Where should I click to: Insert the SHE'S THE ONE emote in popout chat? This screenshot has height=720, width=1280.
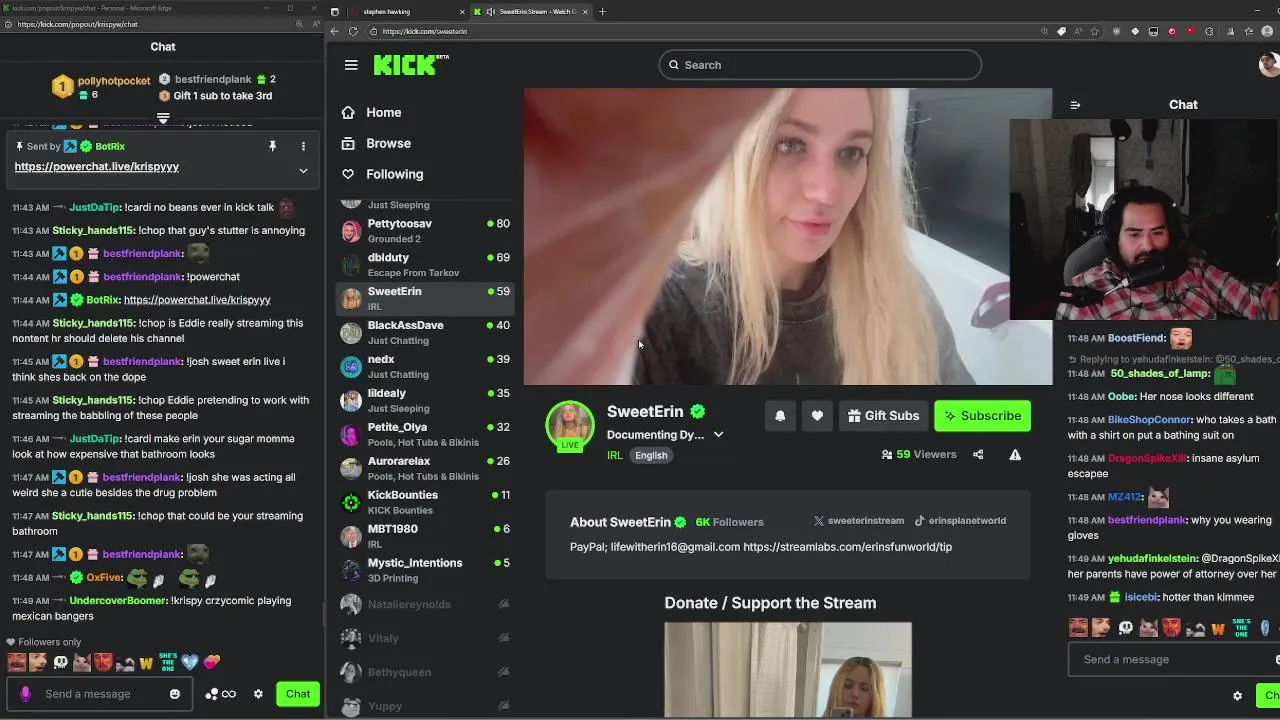(x=167, y=662)
